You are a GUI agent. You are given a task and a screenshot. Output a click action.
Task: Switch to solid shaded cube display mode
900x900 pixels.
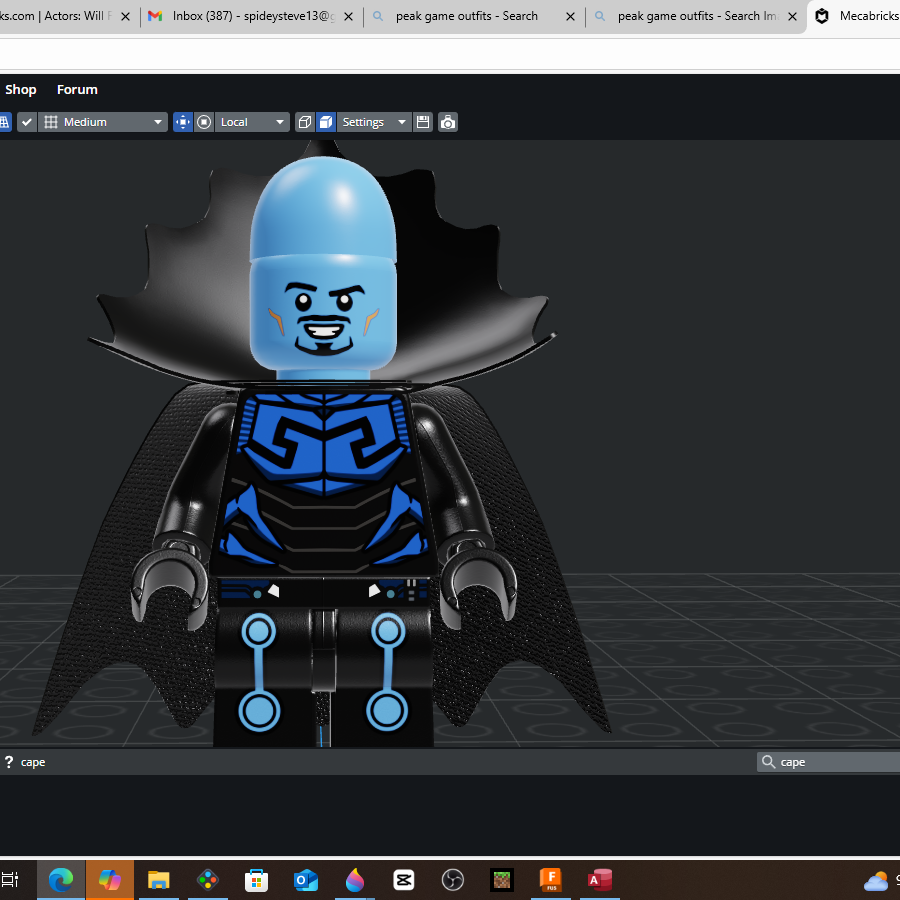(x=325, y=122)
